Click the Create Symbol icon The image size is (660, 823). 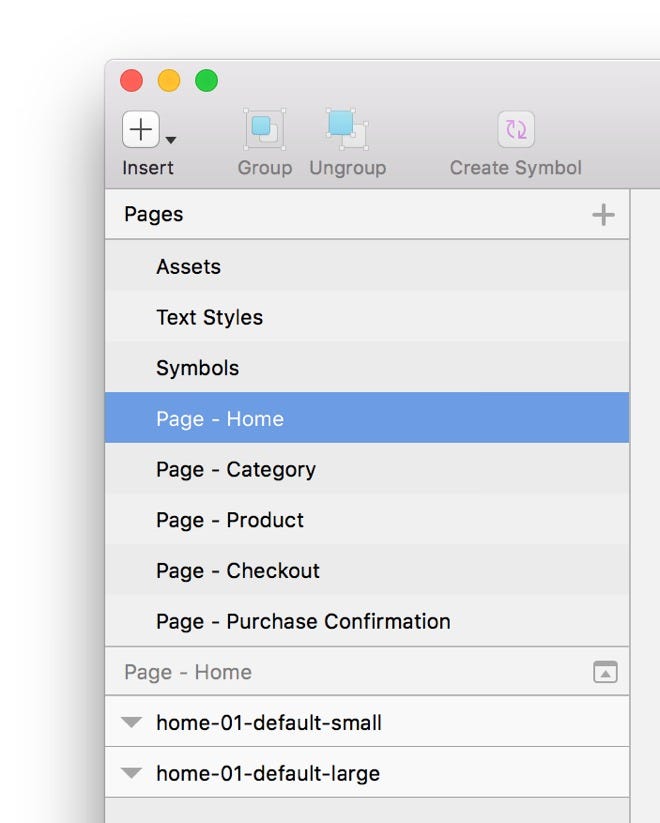(516, 129)
